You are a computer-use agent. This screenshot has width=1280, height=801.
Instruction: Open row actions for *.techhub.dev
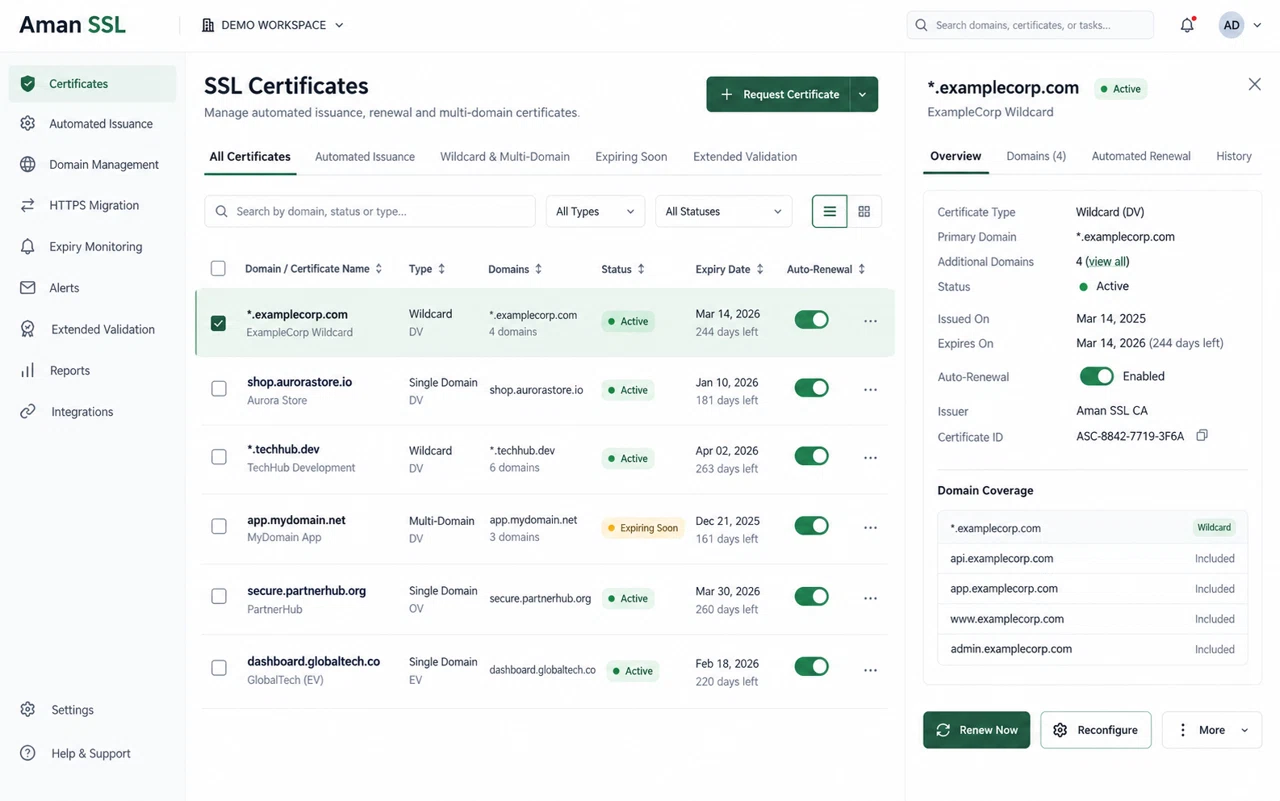click(x=870, y=458)
